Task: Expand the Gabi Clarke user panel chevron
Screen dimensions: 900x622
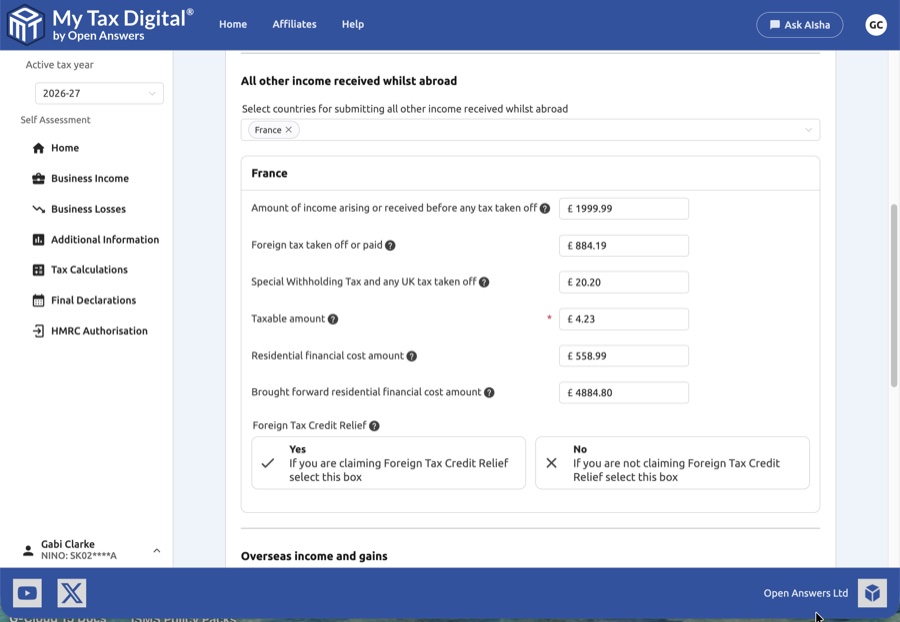Action: coord(157,550)
